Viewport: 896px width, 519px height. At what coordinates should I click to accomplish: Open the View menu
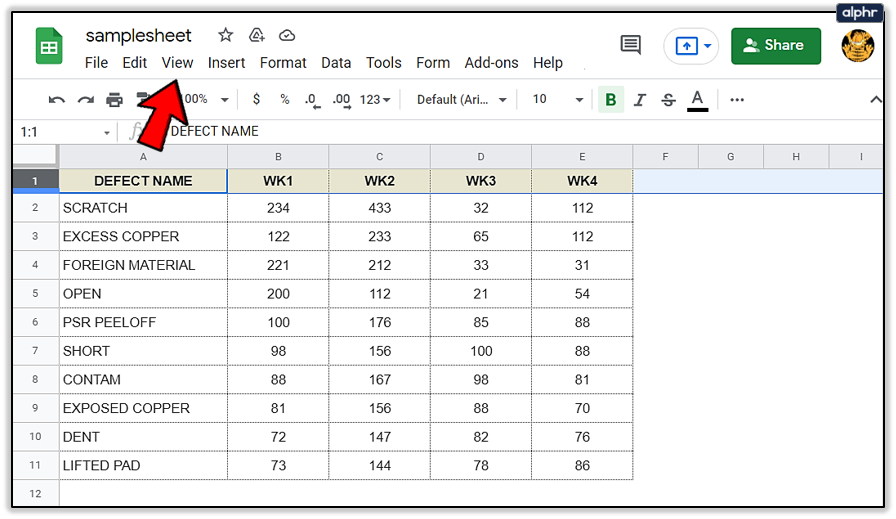coord(177,62)
